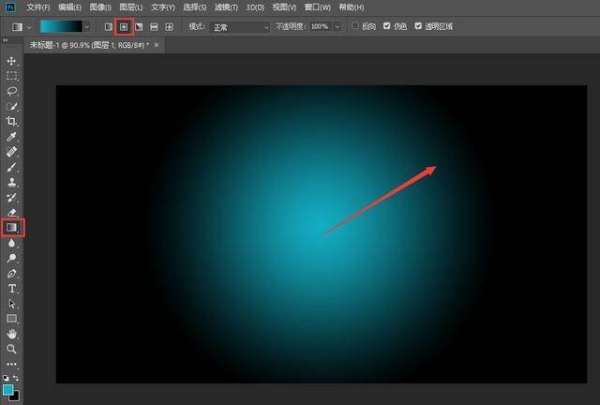The width and height of the screenshot is (600, 405).
Task: Open the 窗口(W) menu
Action: click(x=317, y=7)
